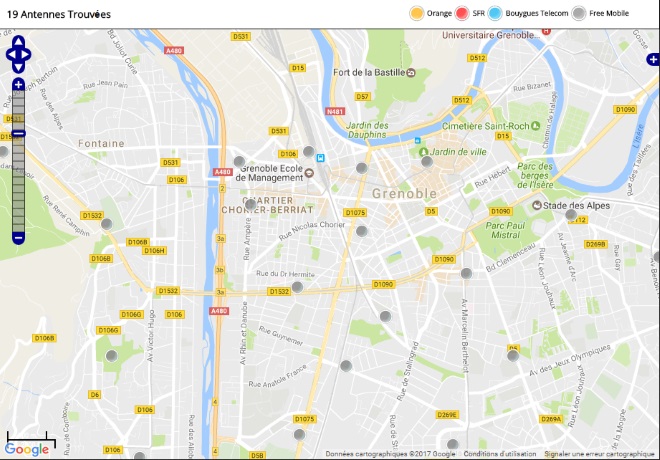This screenshot has height=460, width=660.
Task: Click the Grenoble train station icon
Action: pos(320,157)
